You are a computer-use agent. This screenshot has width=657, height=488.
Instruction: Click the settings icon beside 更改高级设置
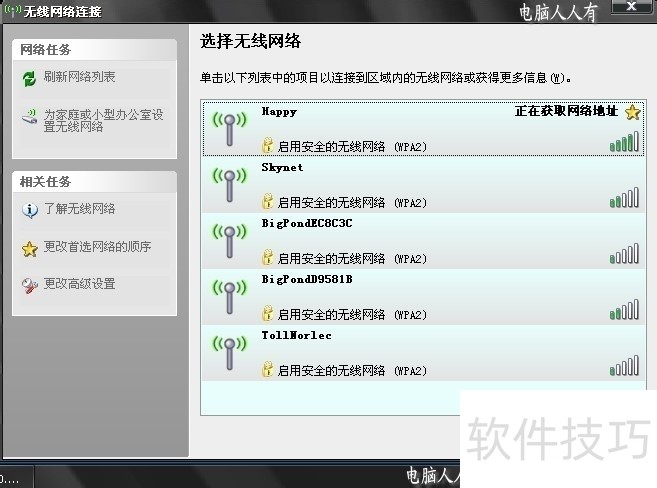coord(29,285)
